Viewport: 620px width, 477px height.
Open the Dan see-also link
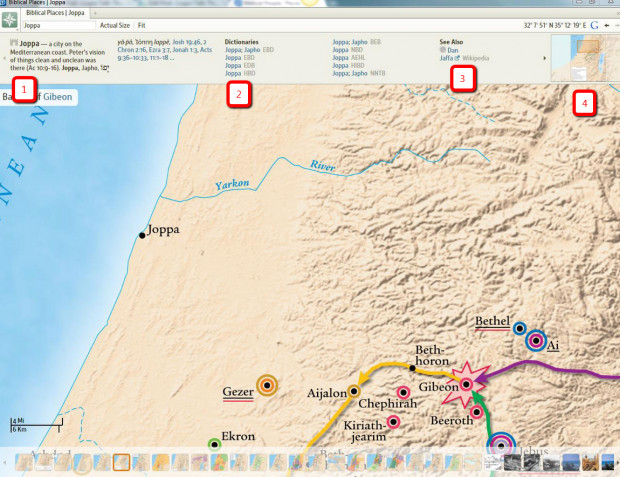453,49
